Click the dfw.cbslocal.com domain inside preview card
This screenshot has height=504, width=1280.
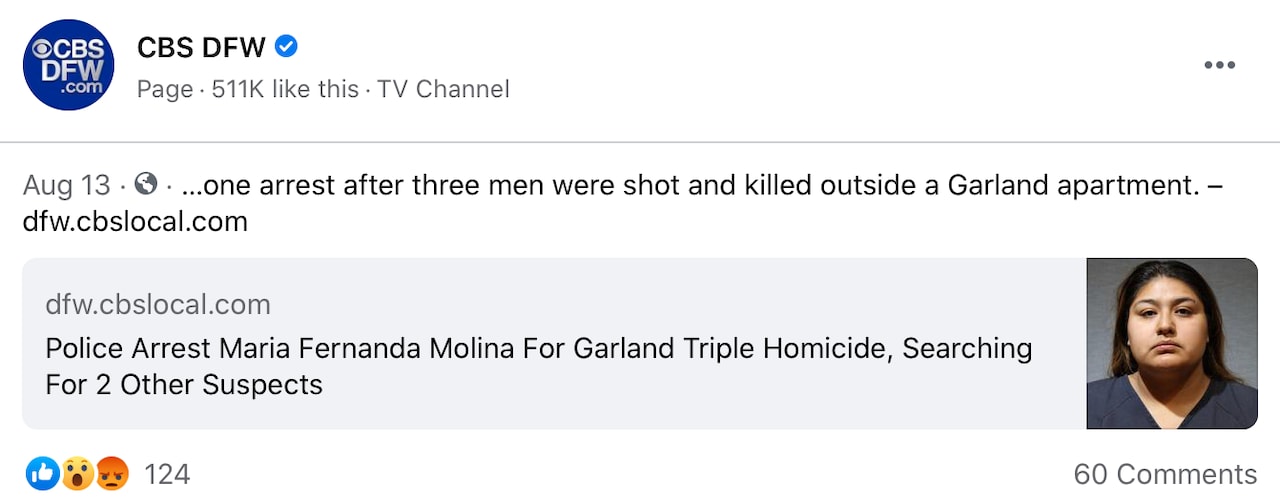click(158, 304)
